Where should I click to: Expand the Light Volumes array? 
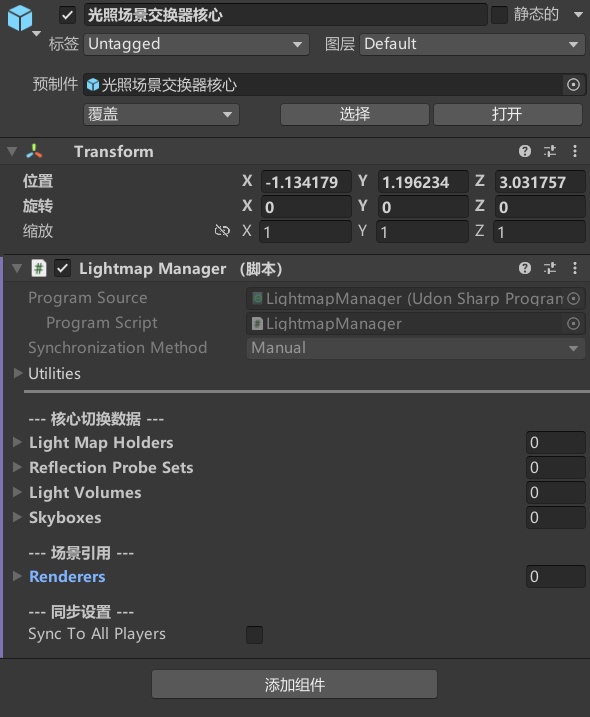[18, 492]
